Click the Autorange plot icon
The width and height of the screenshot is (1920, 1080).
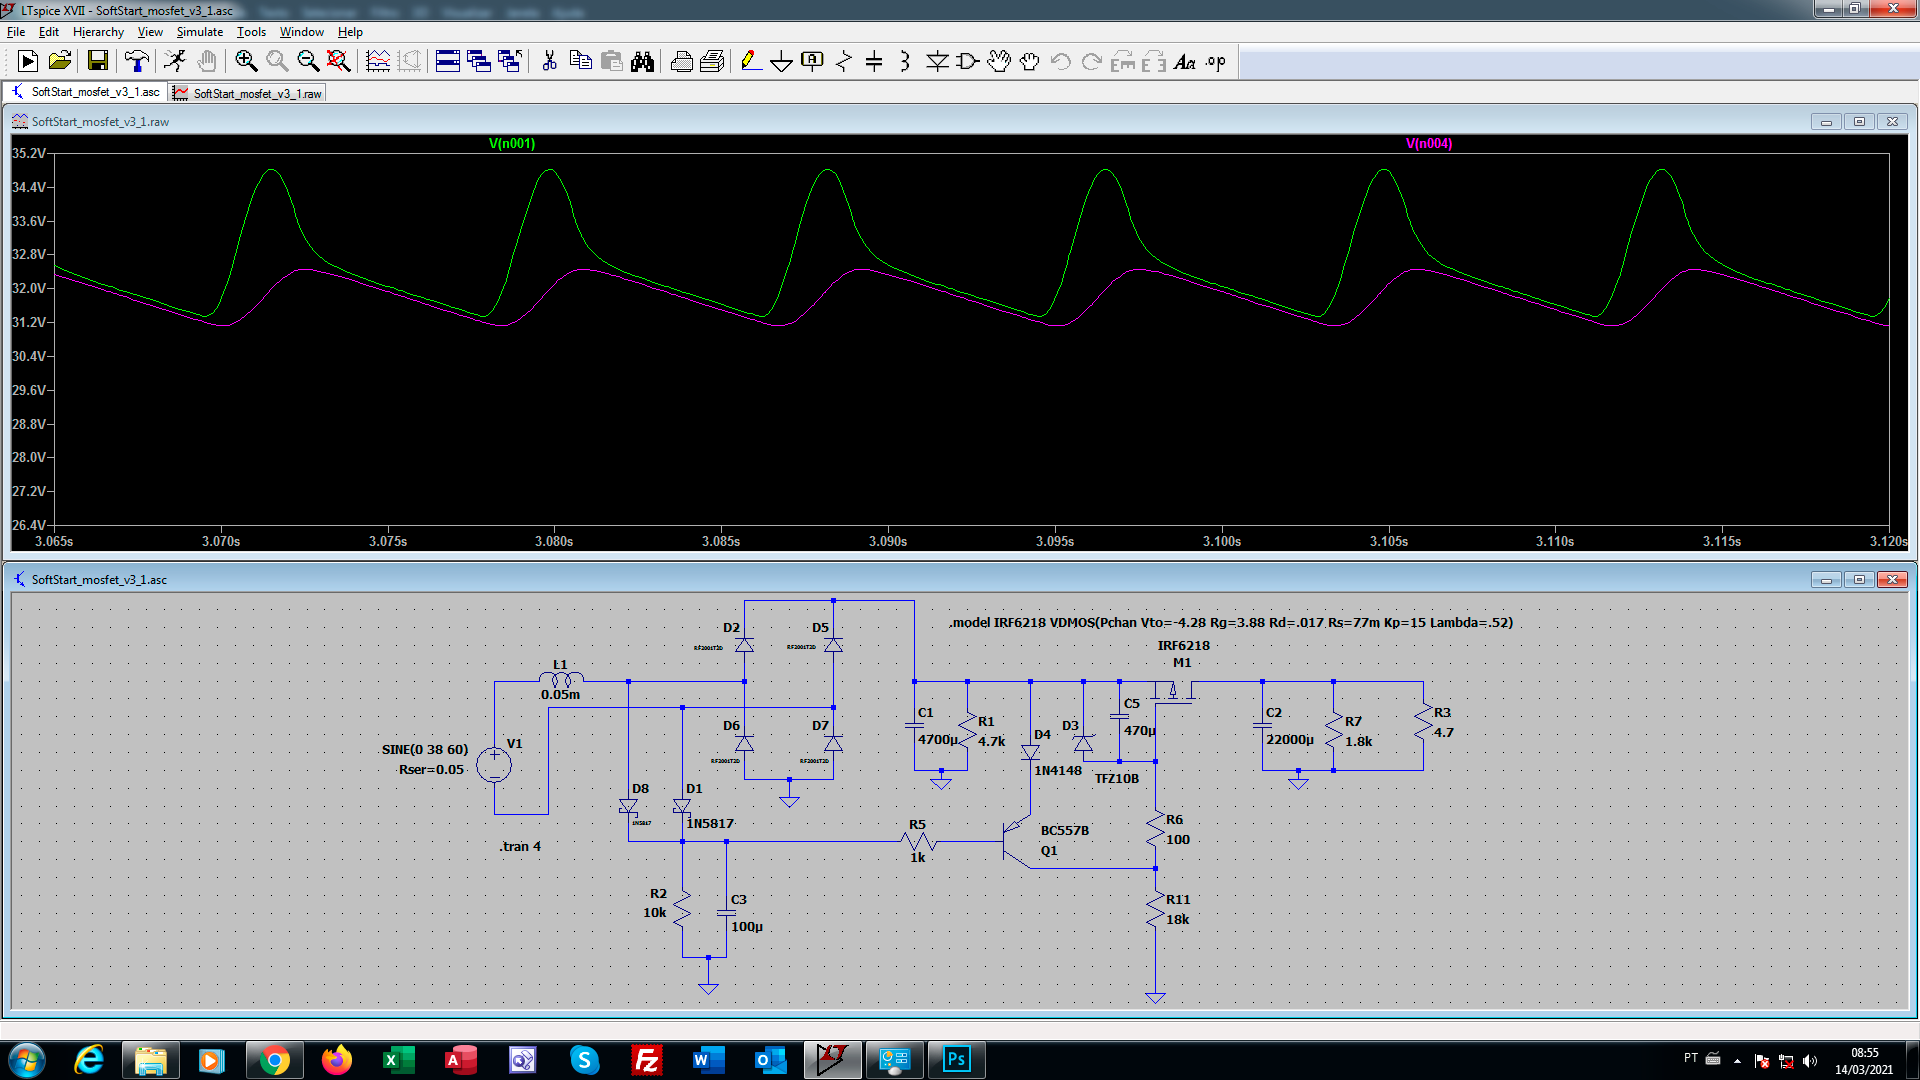tap(378, 62)
